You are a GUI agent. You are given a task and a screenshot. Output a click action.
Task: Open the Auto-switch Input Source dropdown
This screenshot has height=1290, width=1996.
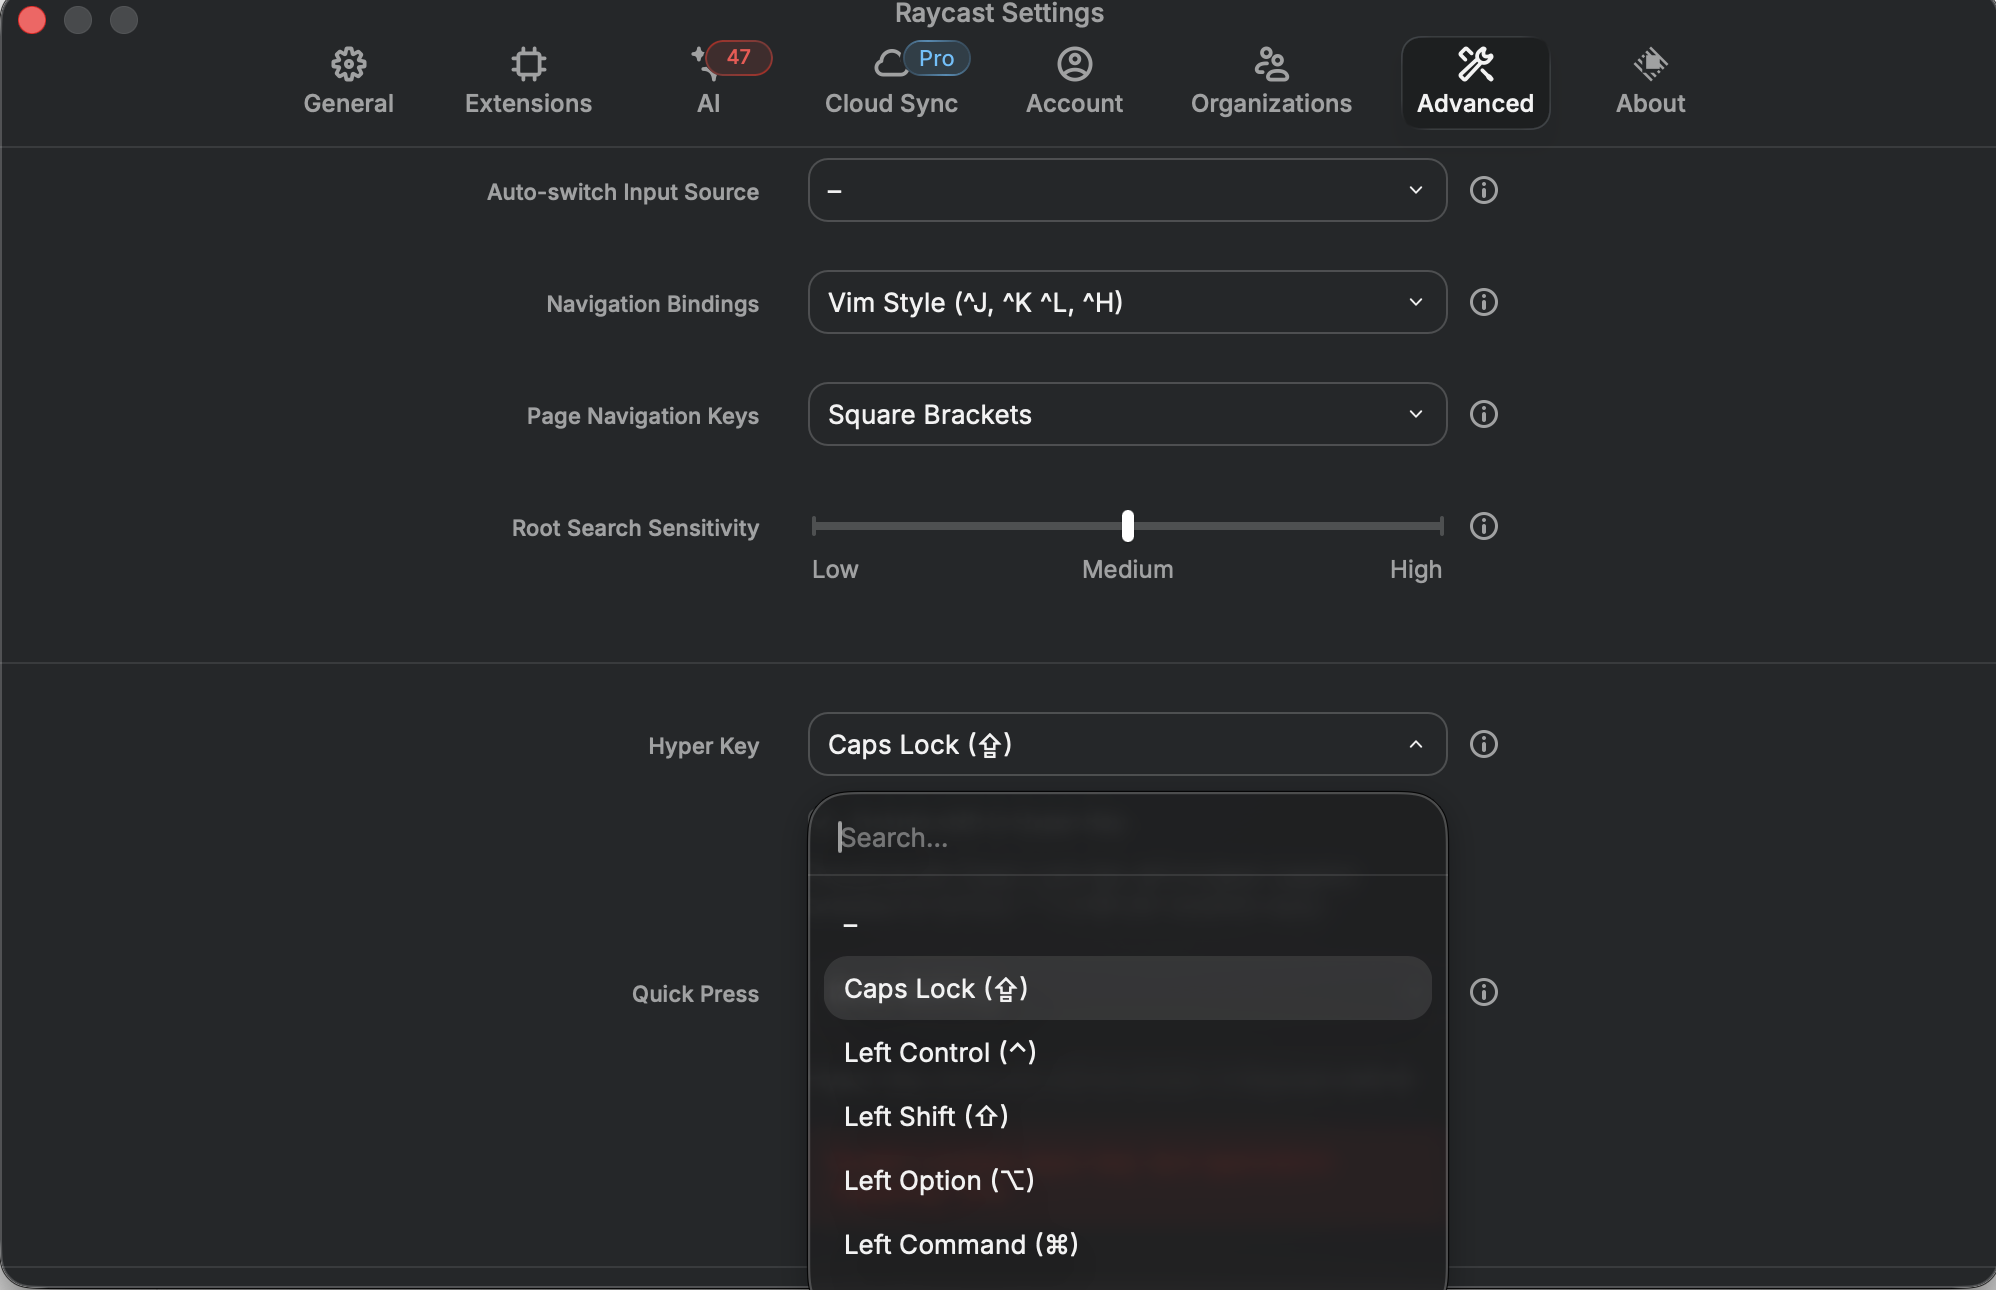pos(1127,190)
